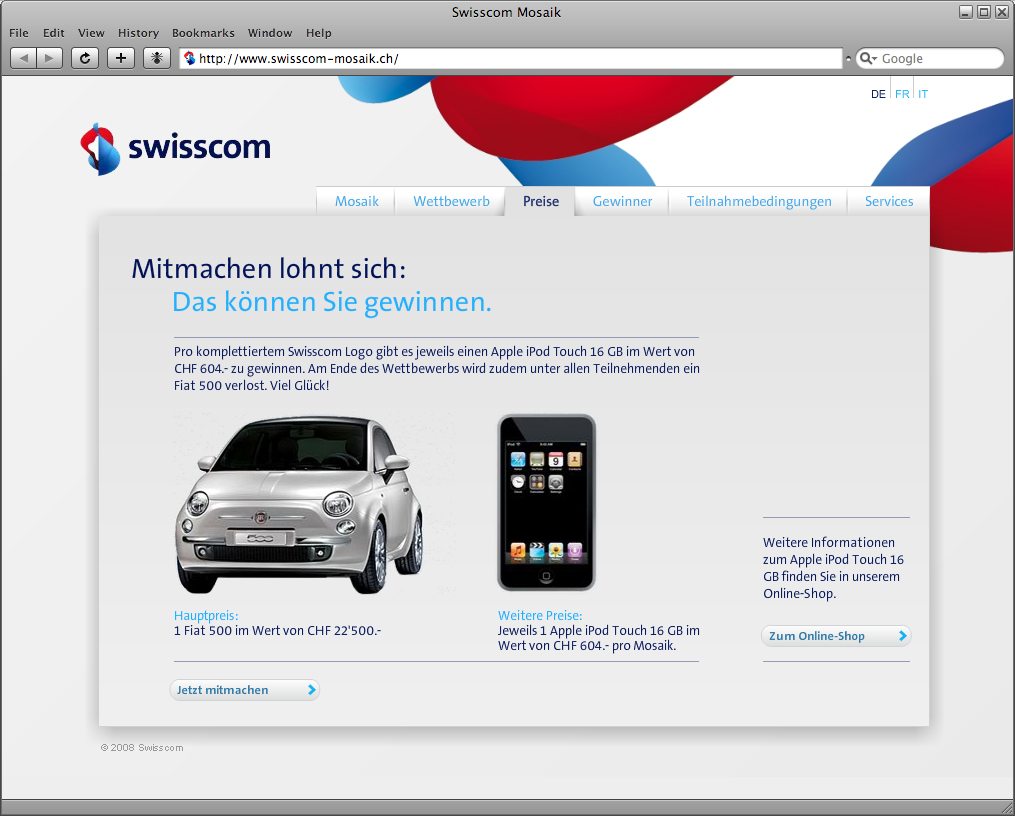Minimize the browser window
Viewport: 1015px width, 816px height.
966,12
